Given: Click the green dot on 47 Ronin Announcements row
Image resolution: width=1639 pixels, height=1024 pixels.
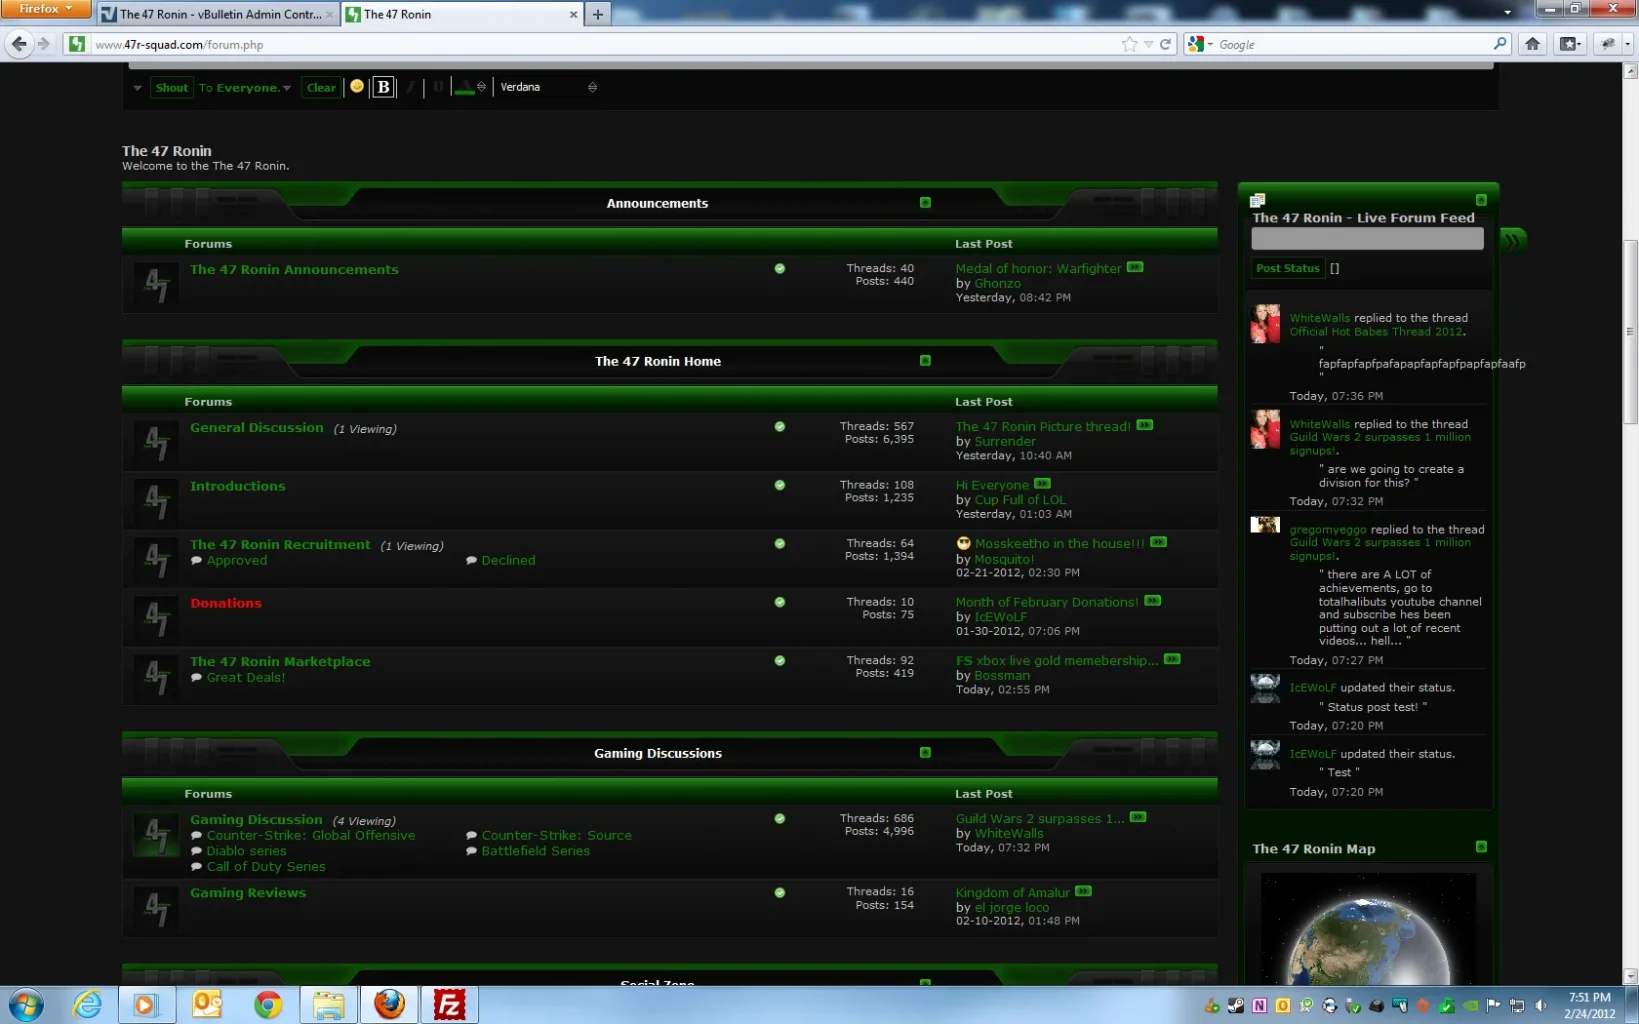Looking at the screenshot, I should [779, 268].
